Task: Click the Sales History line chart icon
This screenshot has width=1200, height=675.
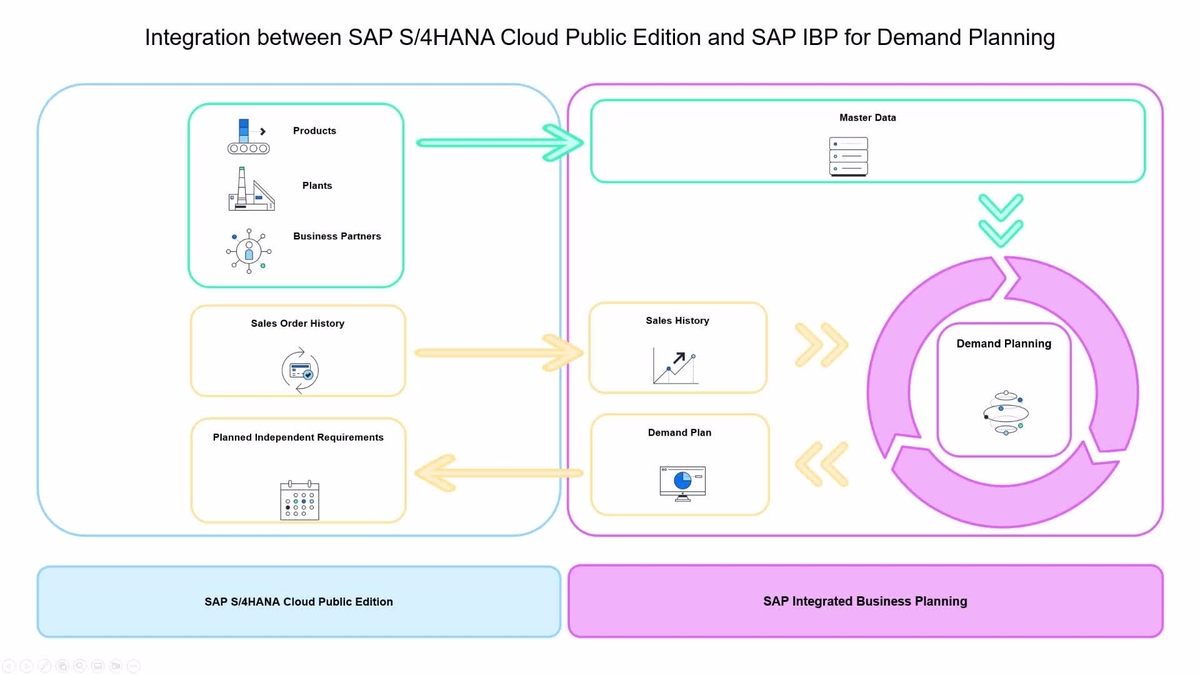Action: 675,367
